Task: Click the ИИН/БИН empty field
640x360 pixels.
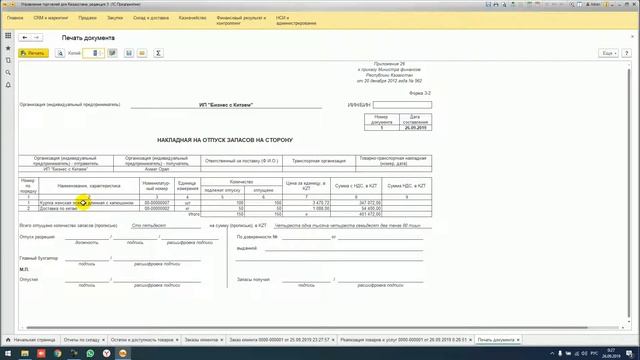Action: click(x=402, y=105)
